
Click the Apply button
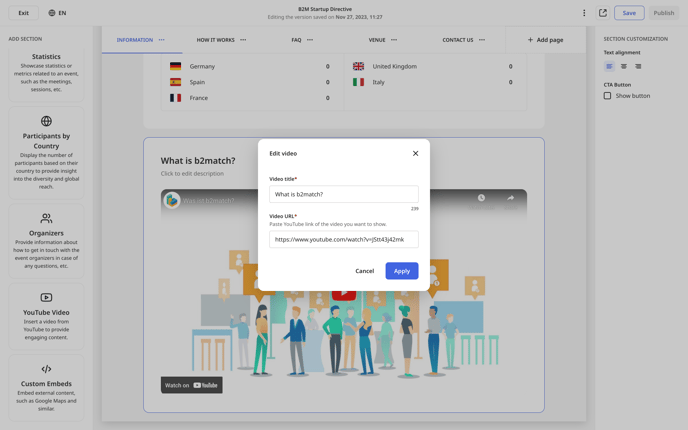point(401,271)
